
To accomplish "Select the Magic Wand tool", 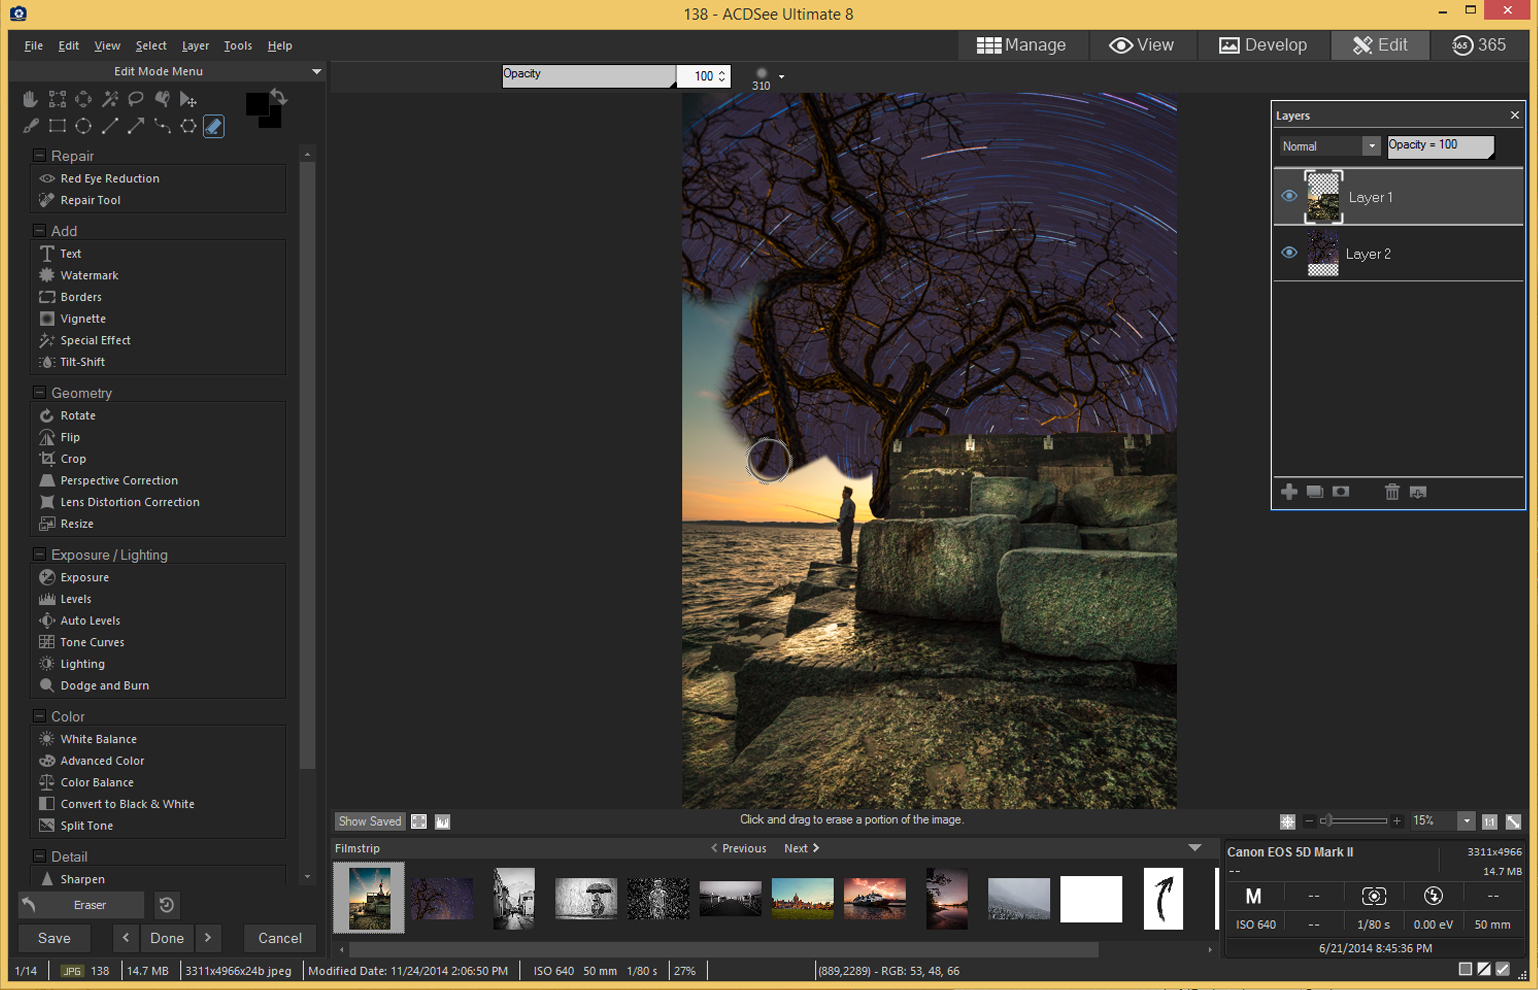I will point(110,99).
